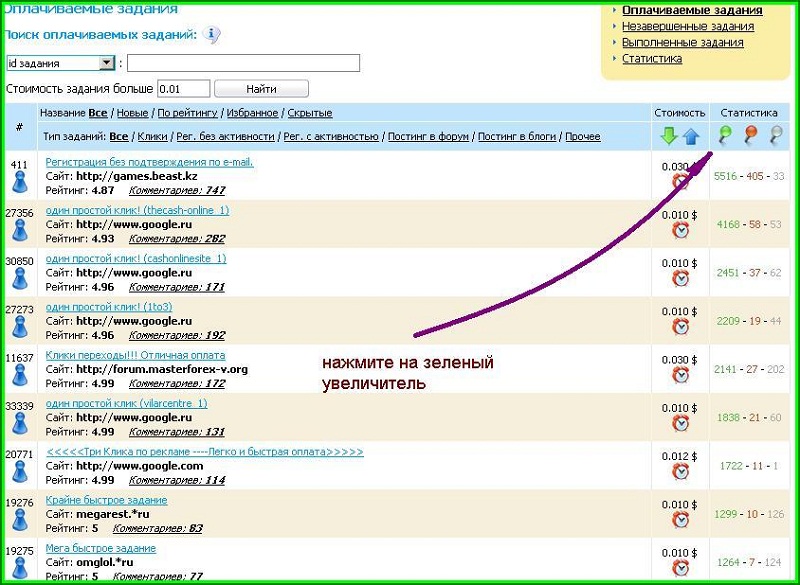Click the minimum cost field showing 0.01
This screenshot has width=800, height=585.
(x=183, y=89)
